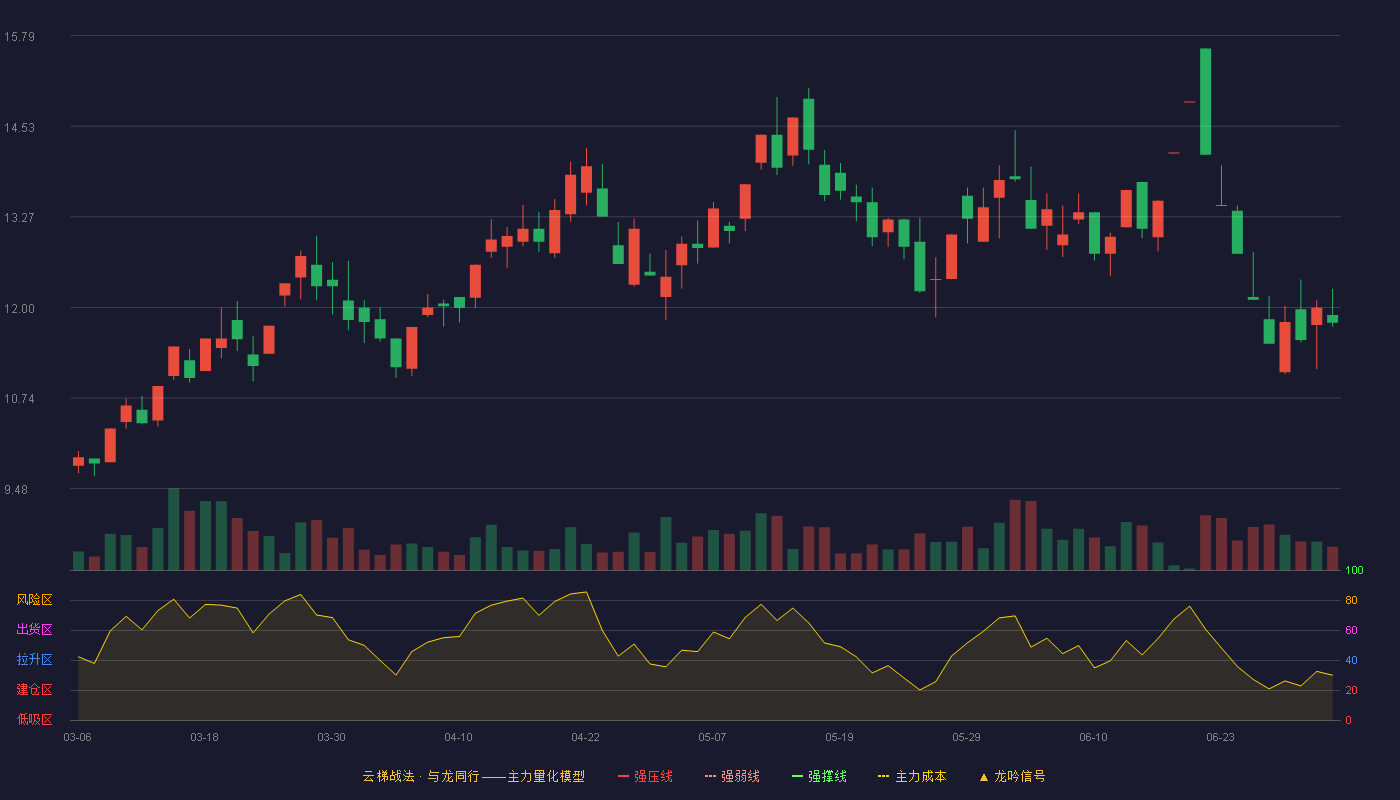1400x800 pixels.
Task: Toggle the 强撑线 legend entry
Action: (819, 776)
